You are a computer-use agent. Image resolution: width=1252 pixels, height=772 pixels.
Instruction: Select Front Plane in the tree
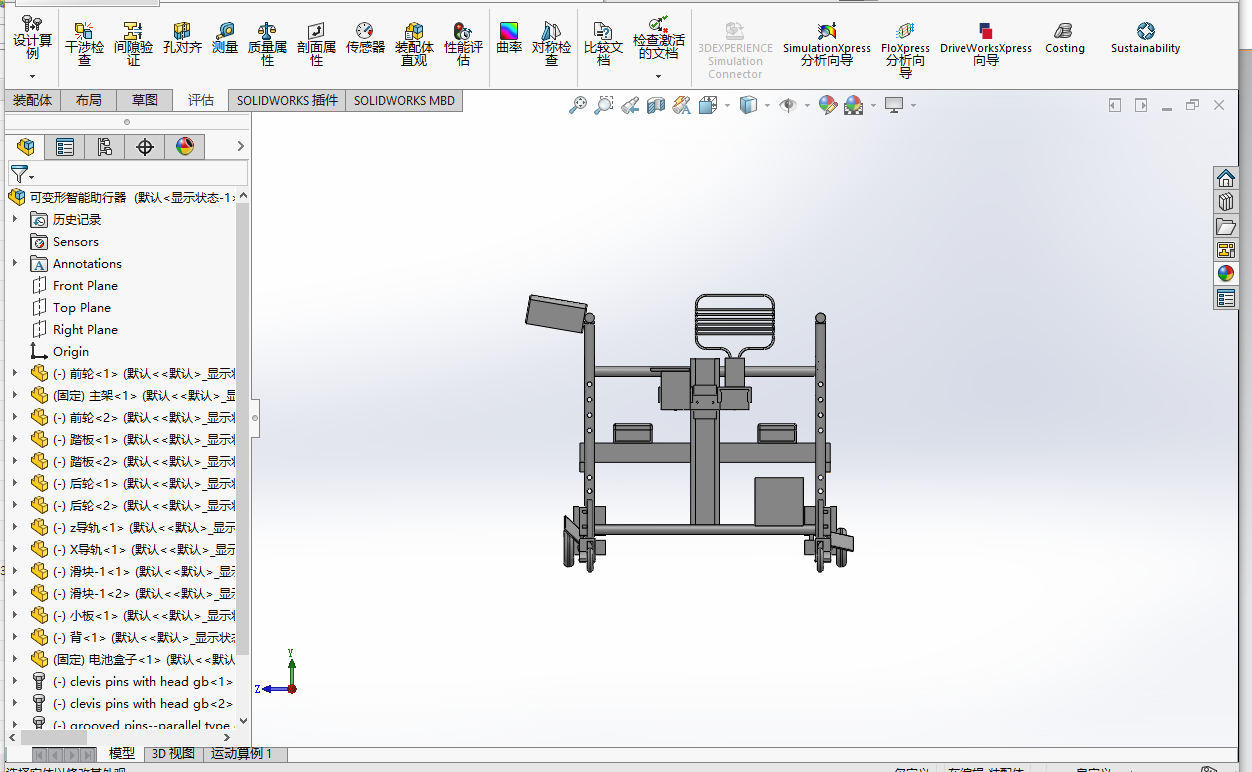coord(85,285)
